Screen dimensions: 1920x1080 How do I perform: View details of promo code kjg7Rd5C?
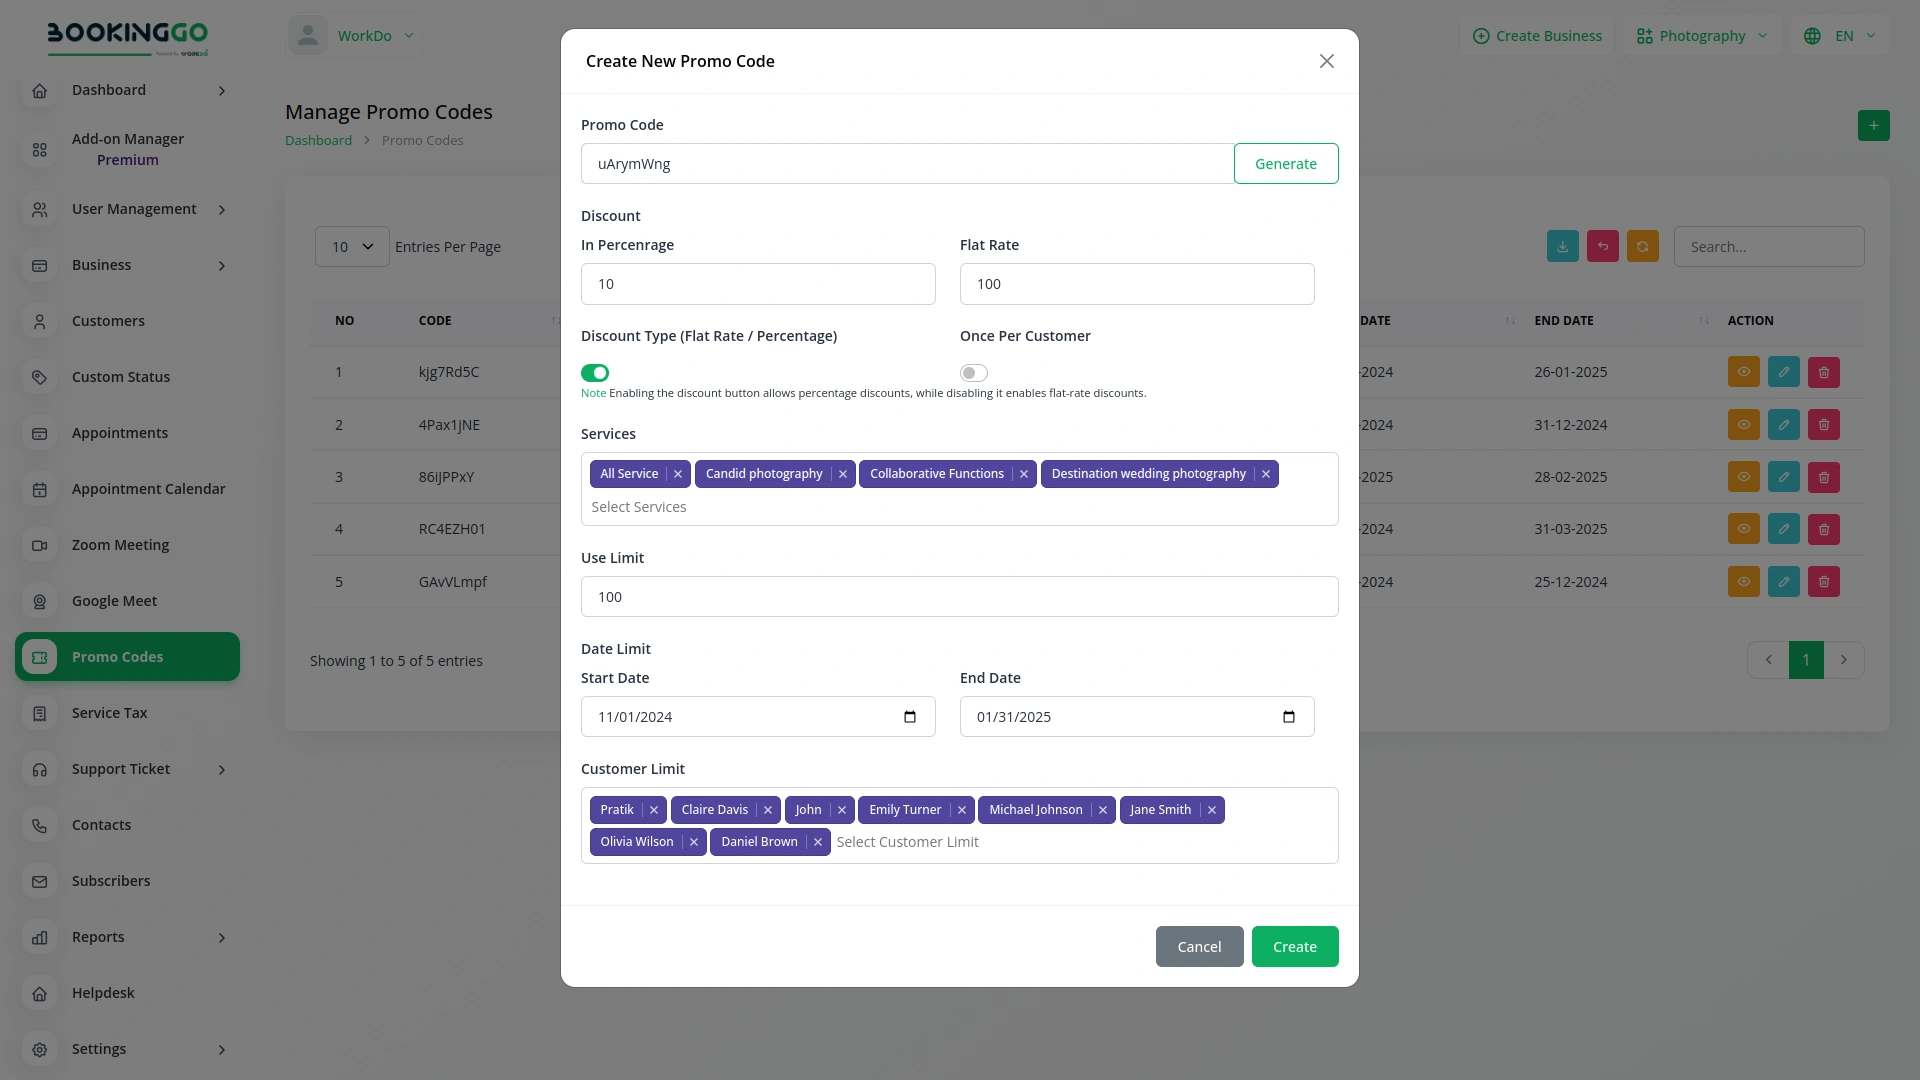[1744, 371]
